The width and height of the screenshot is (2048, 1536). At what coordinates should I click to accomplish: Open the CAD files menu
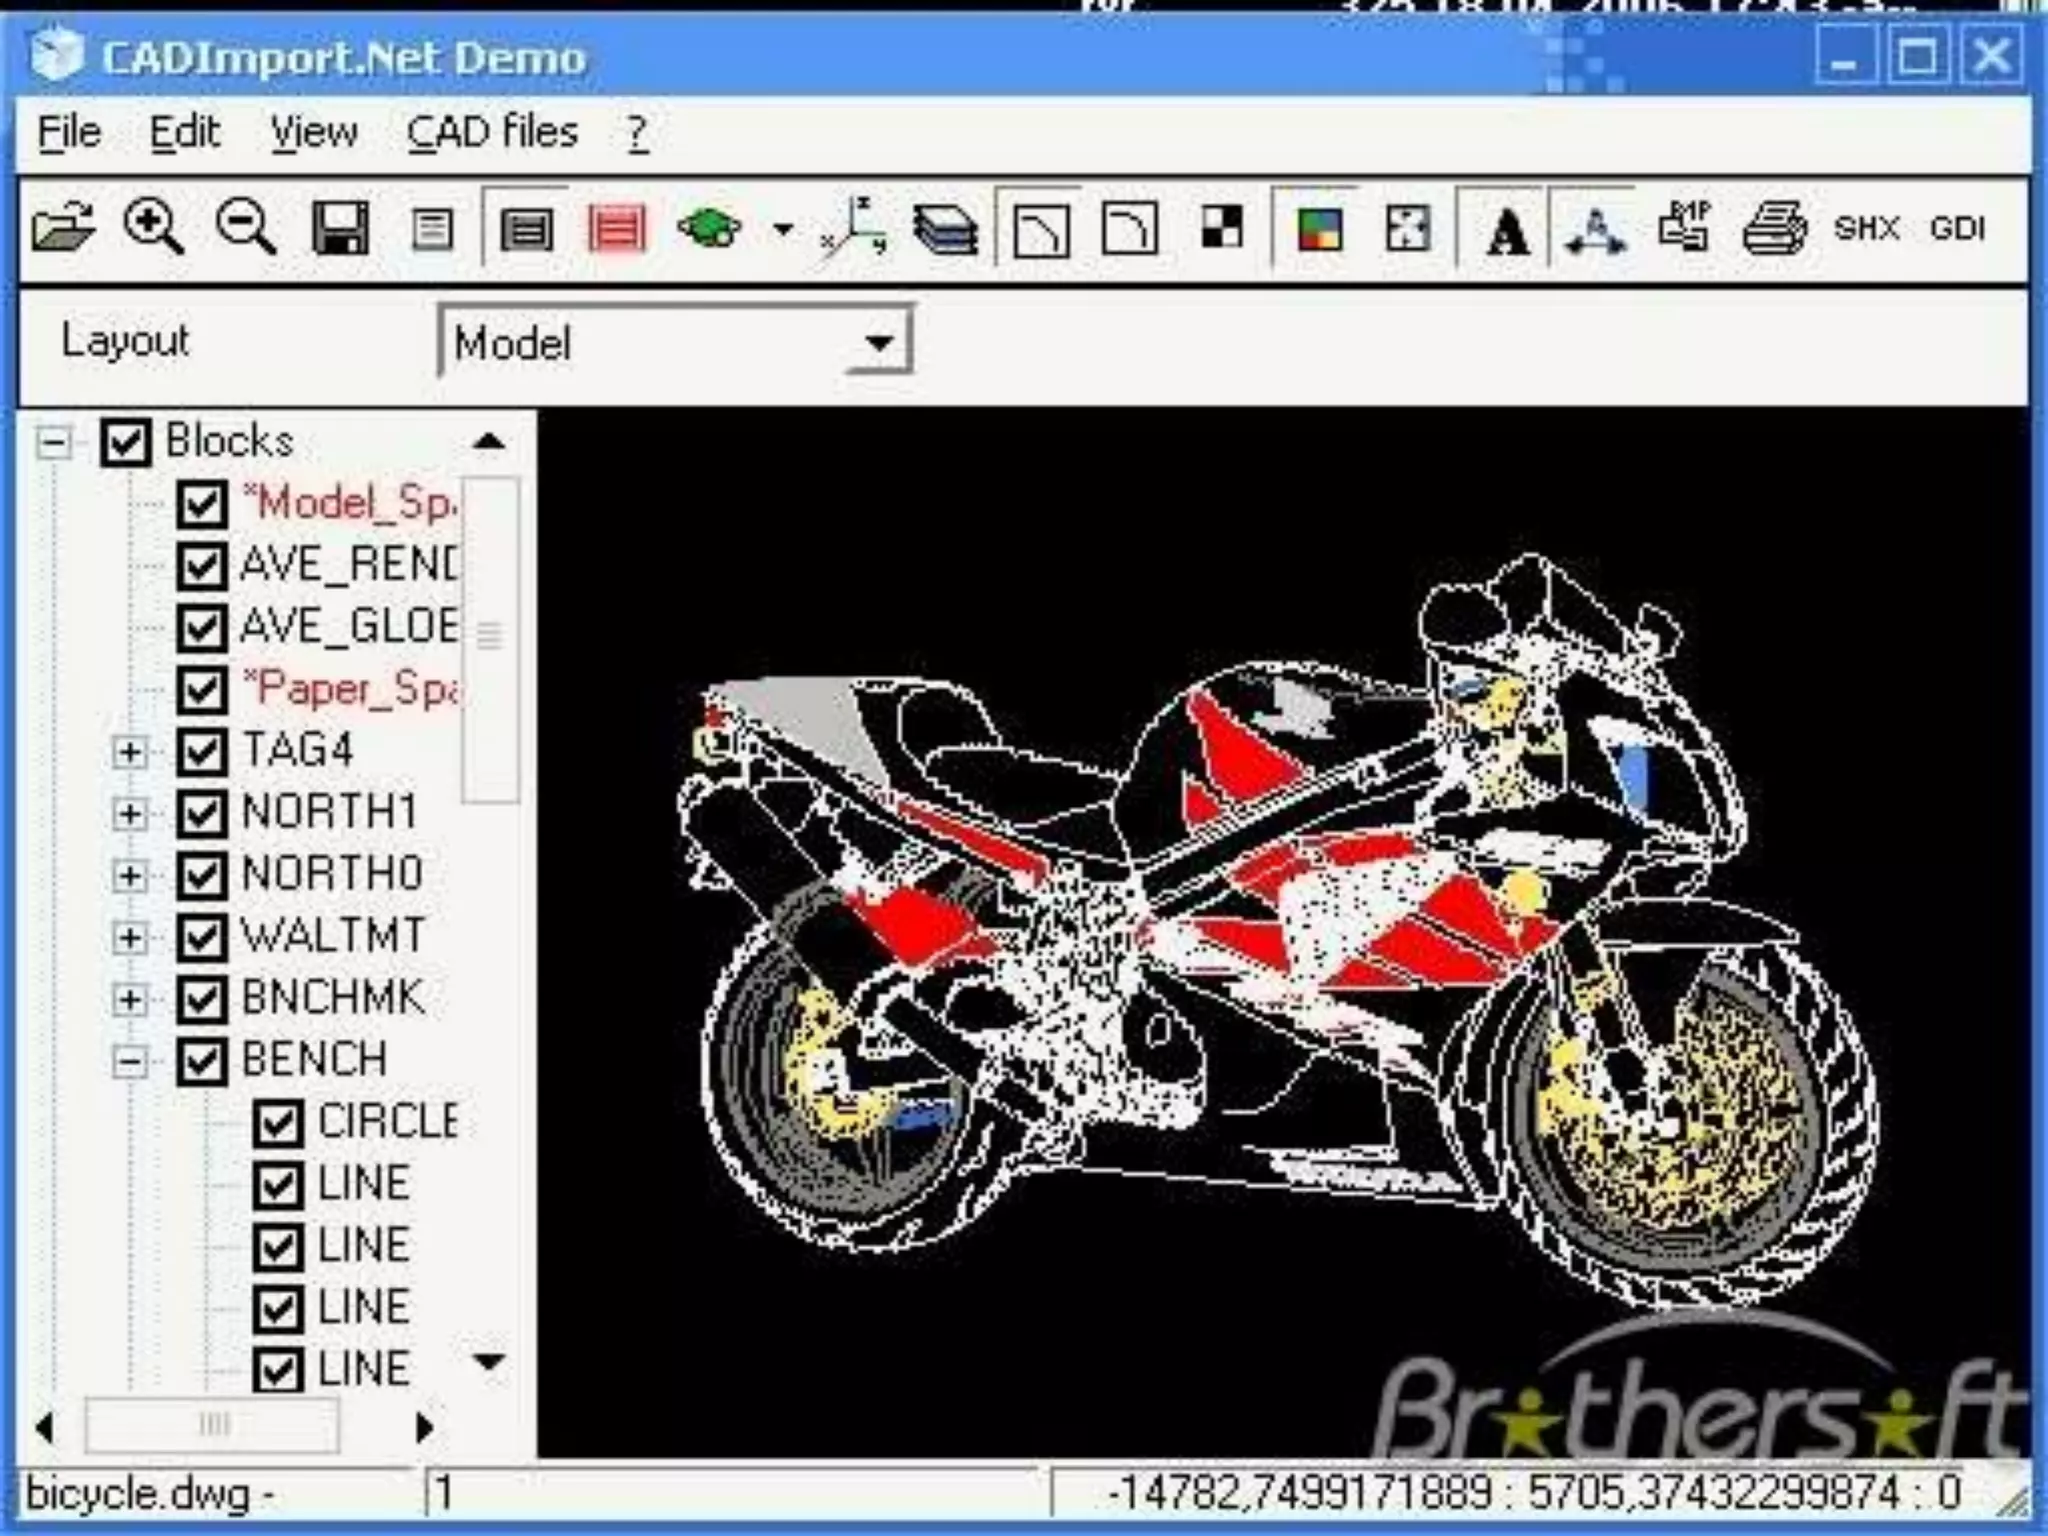492,132
